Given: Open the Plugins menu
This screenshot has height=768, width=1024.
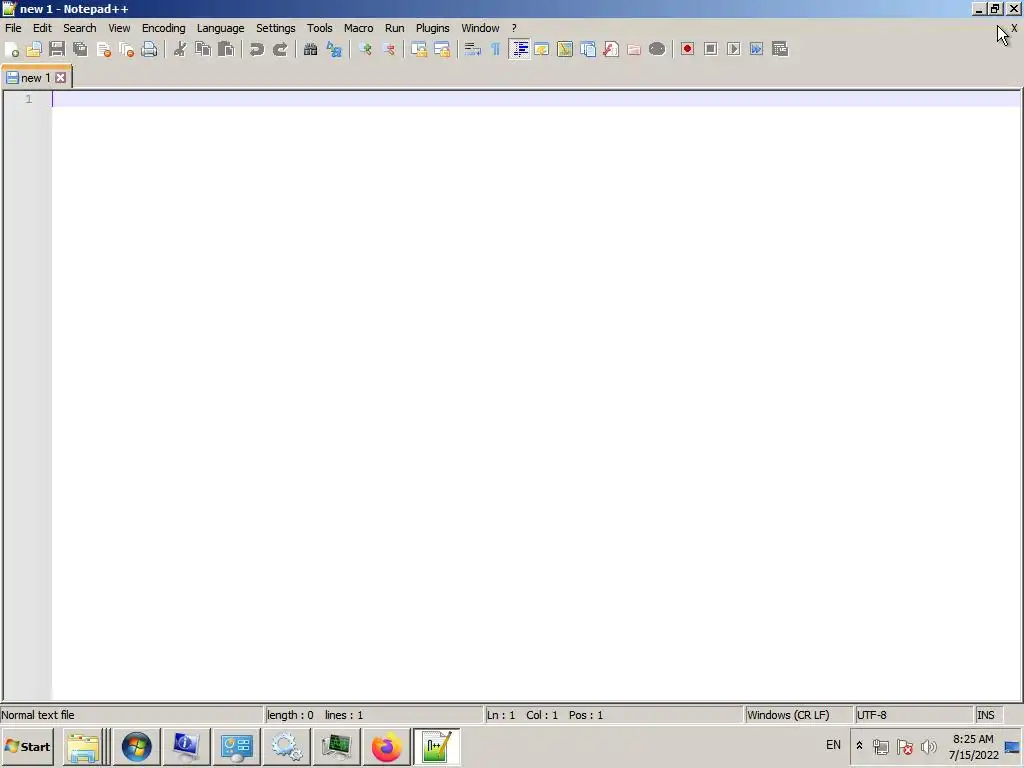Looking at the screenshot, I should 432,28.
